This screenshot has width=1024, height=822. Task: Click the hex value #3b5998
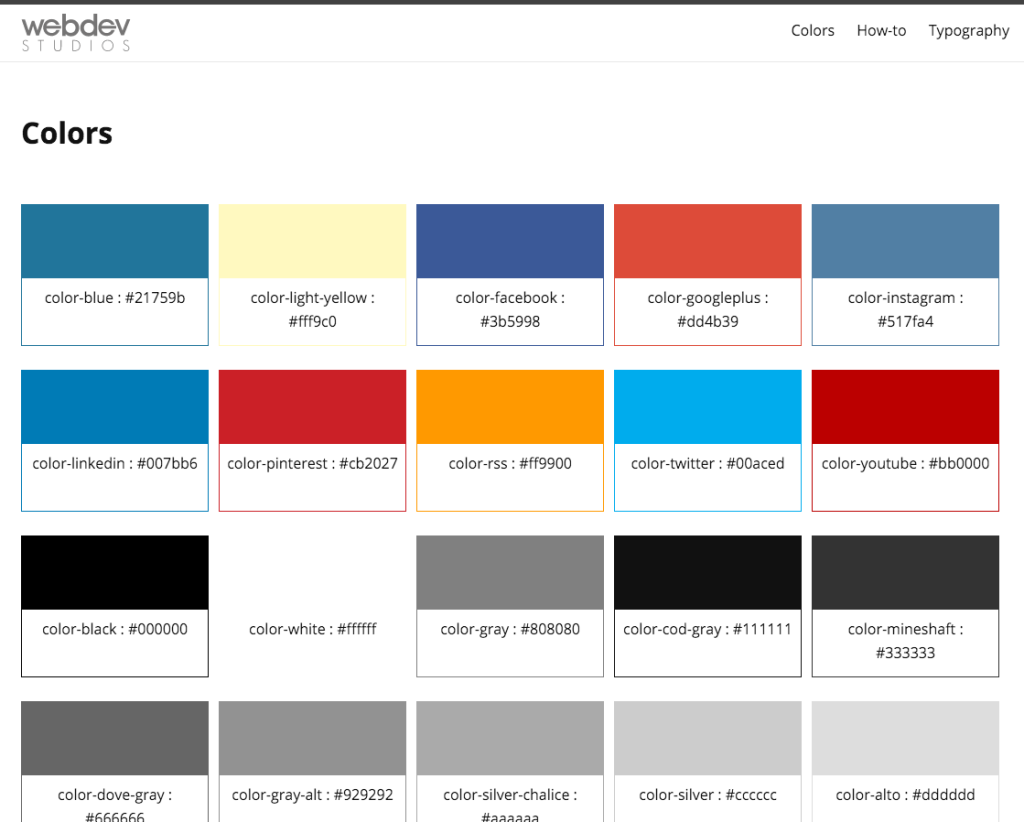[x=510, y=321]
